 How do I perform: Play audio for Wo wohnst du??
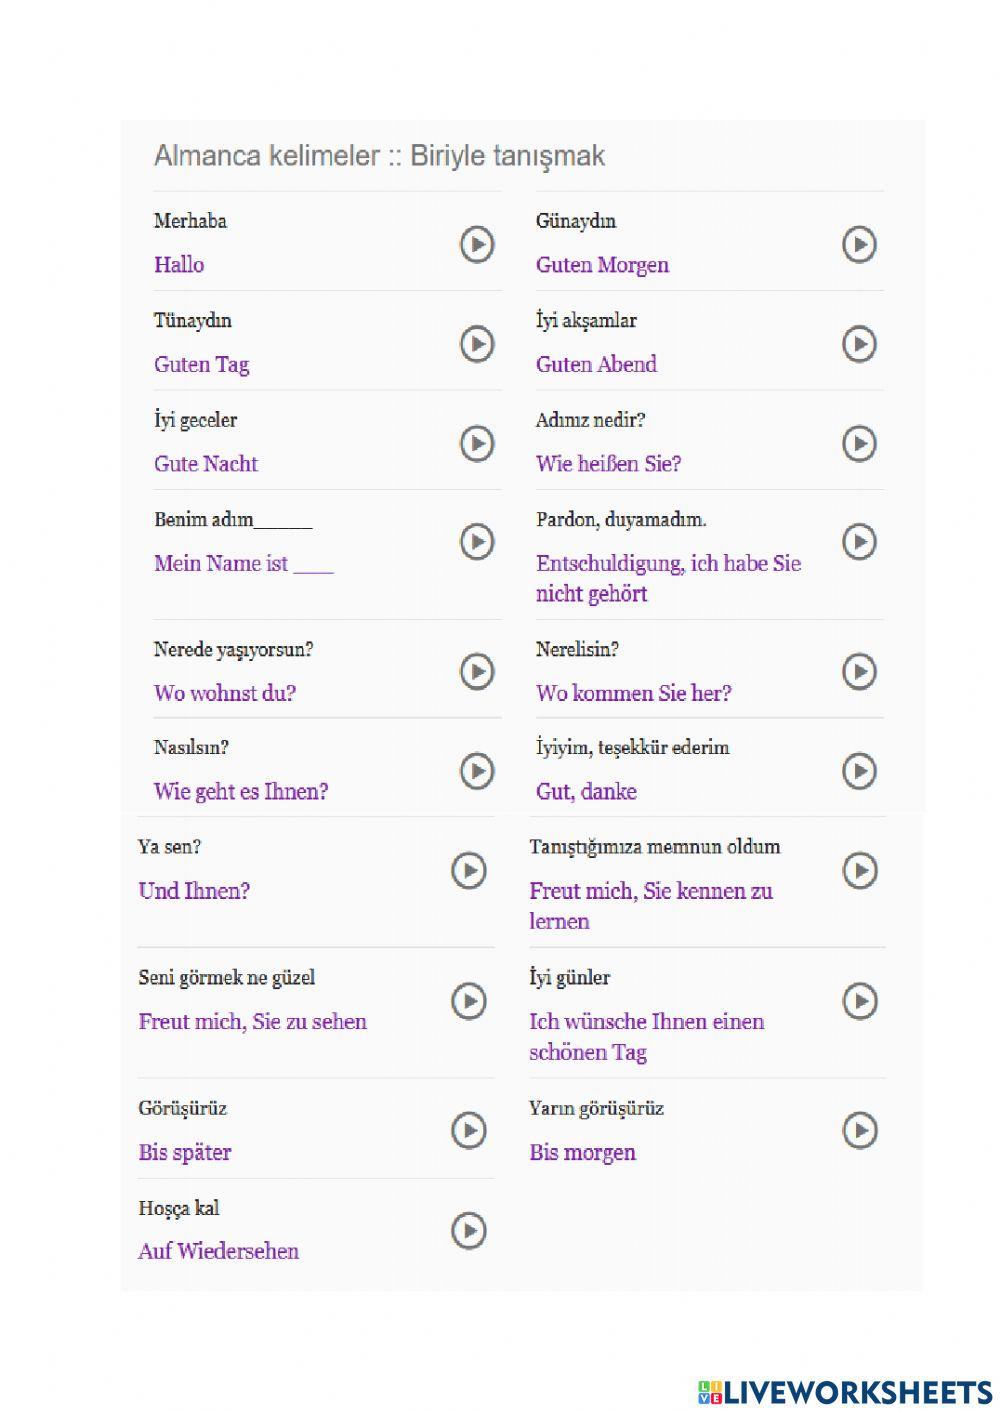coord(477,671)
